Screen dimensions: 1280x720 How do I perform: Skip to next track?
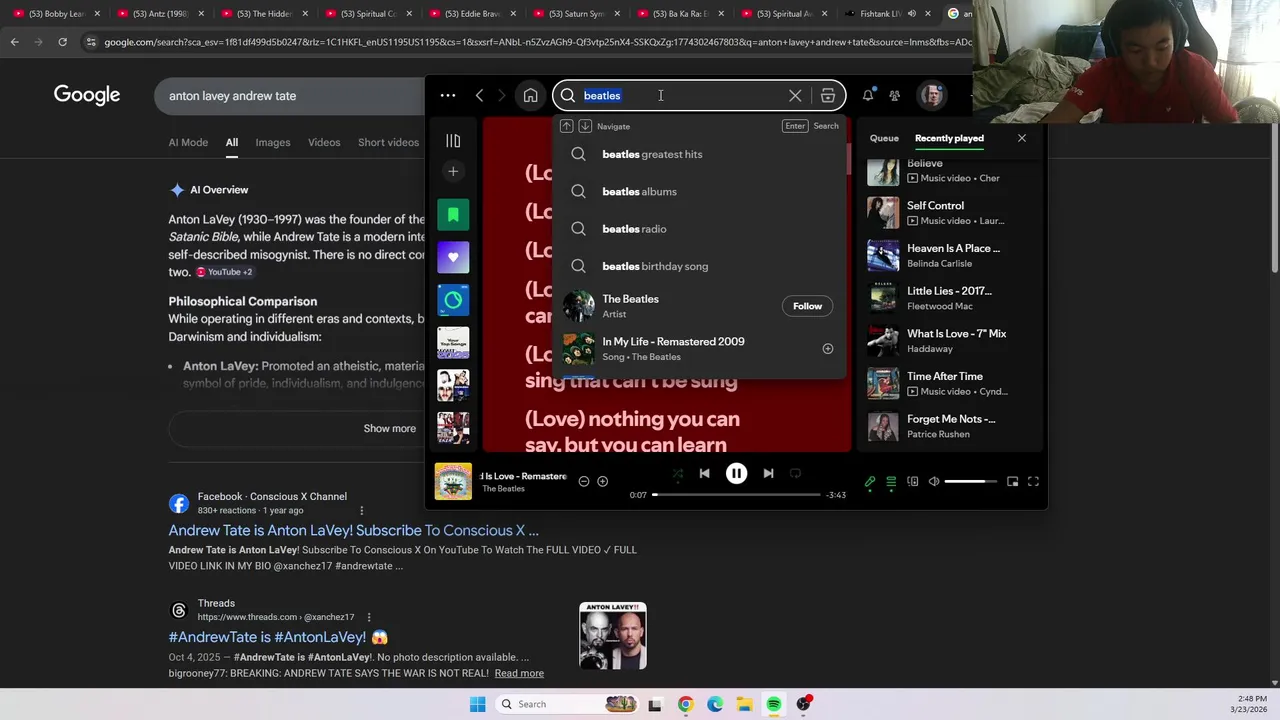(768, 474)
